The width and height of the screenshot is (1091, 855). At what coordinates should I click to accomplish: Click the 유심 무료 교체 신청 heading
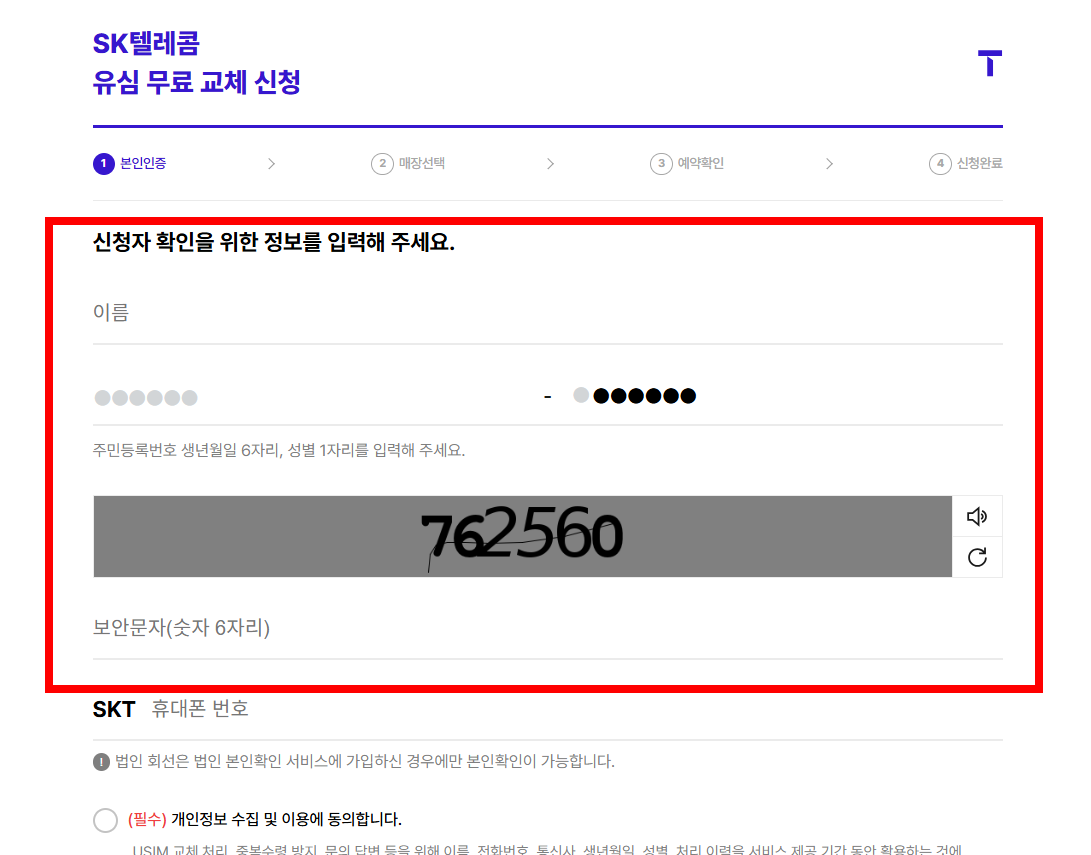point(197,82)
